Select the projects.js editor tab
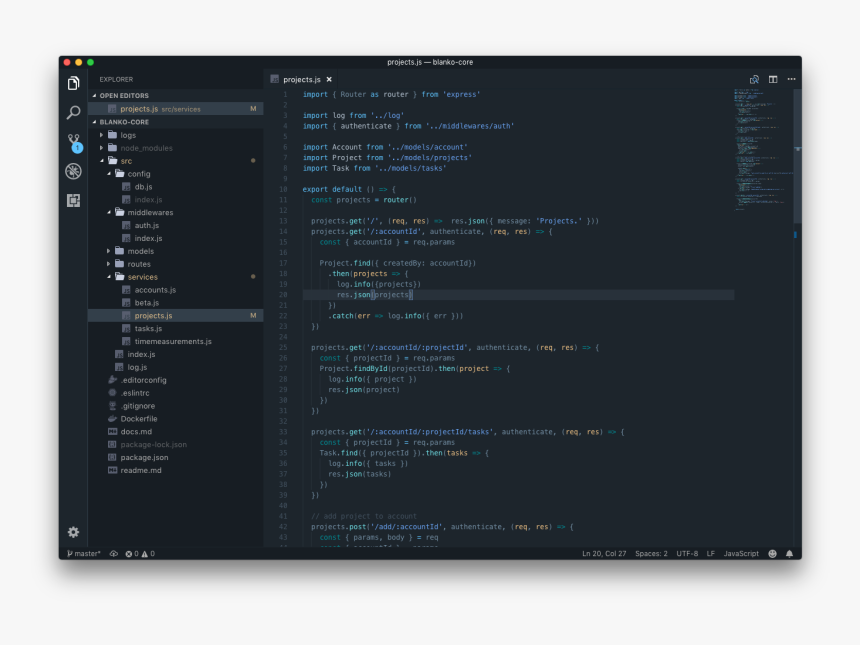This screenshot has width=860, height=645. pos(302,80)
